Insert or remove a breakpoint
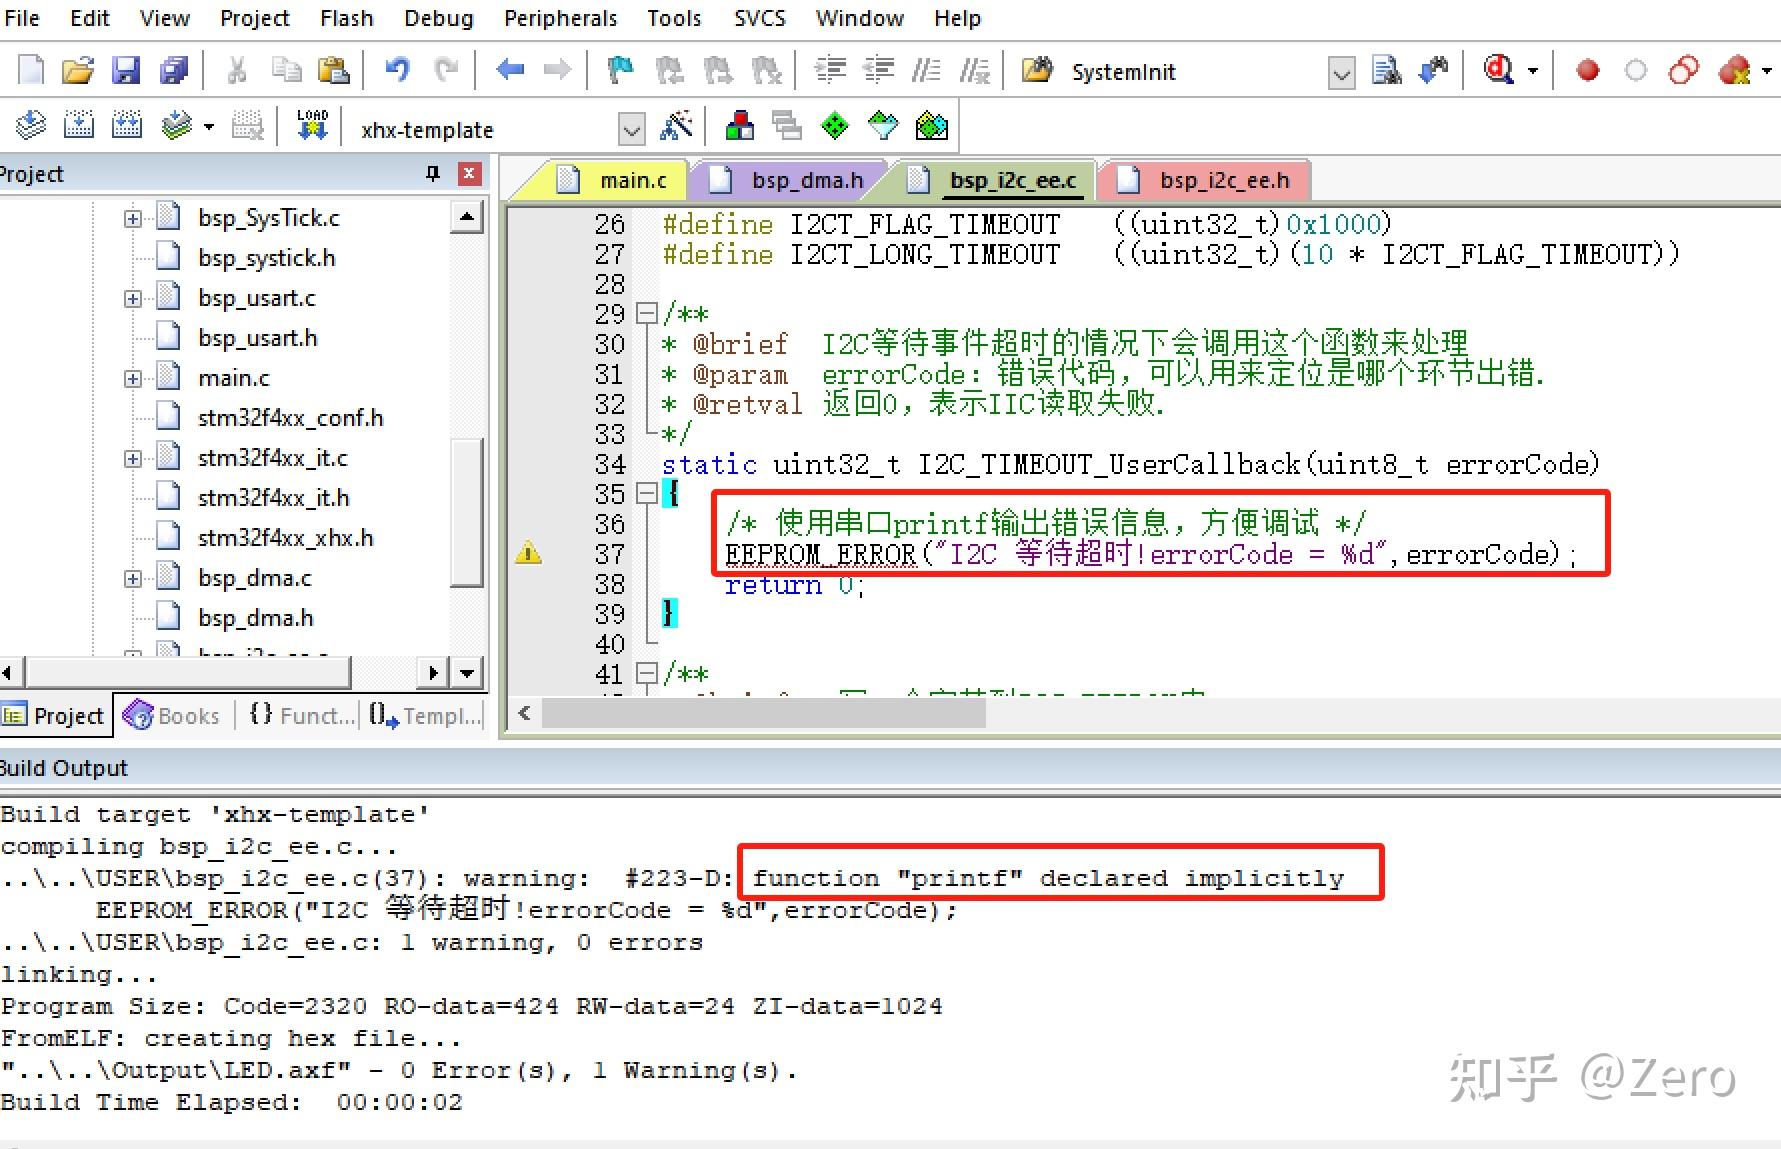Viewport: 1781px width, 1149px height. point(1586,70)
